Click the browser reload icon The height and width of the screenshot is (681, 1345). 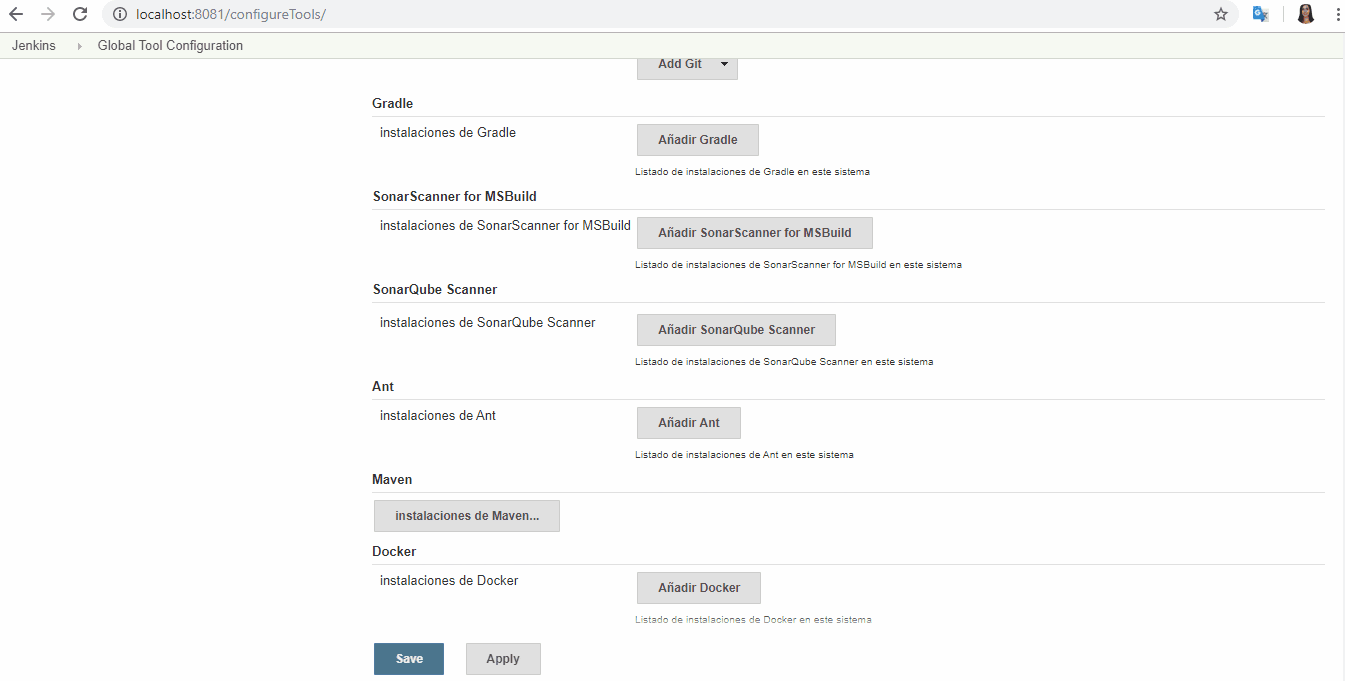pos(79,14)
